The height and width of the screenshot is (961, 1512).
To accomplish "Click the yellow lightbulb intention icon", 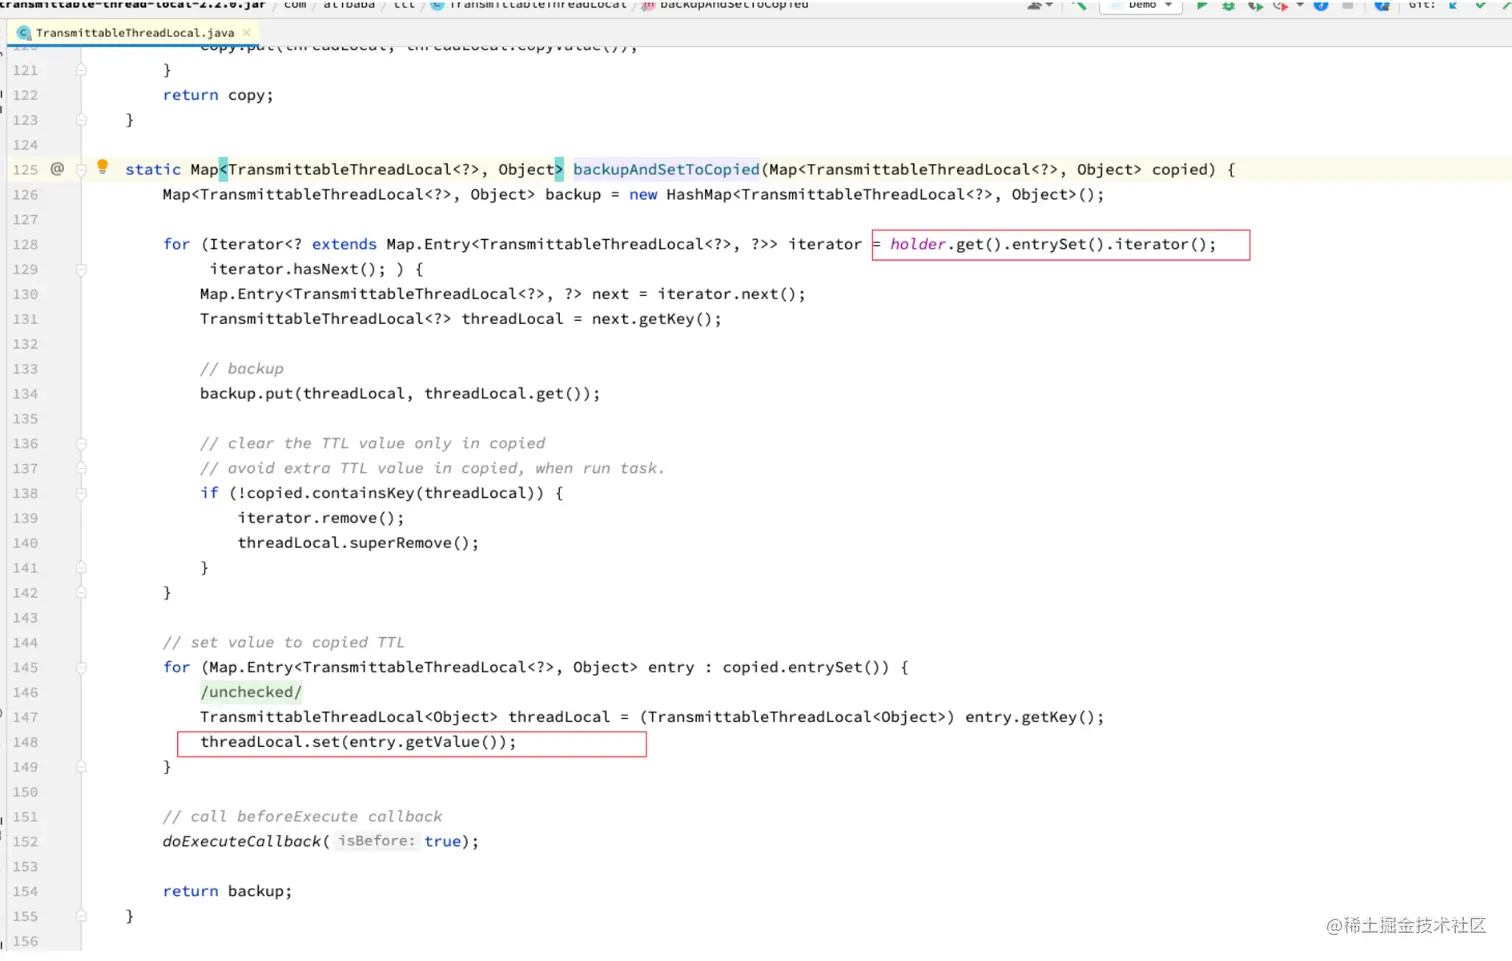I will [102, 167].
